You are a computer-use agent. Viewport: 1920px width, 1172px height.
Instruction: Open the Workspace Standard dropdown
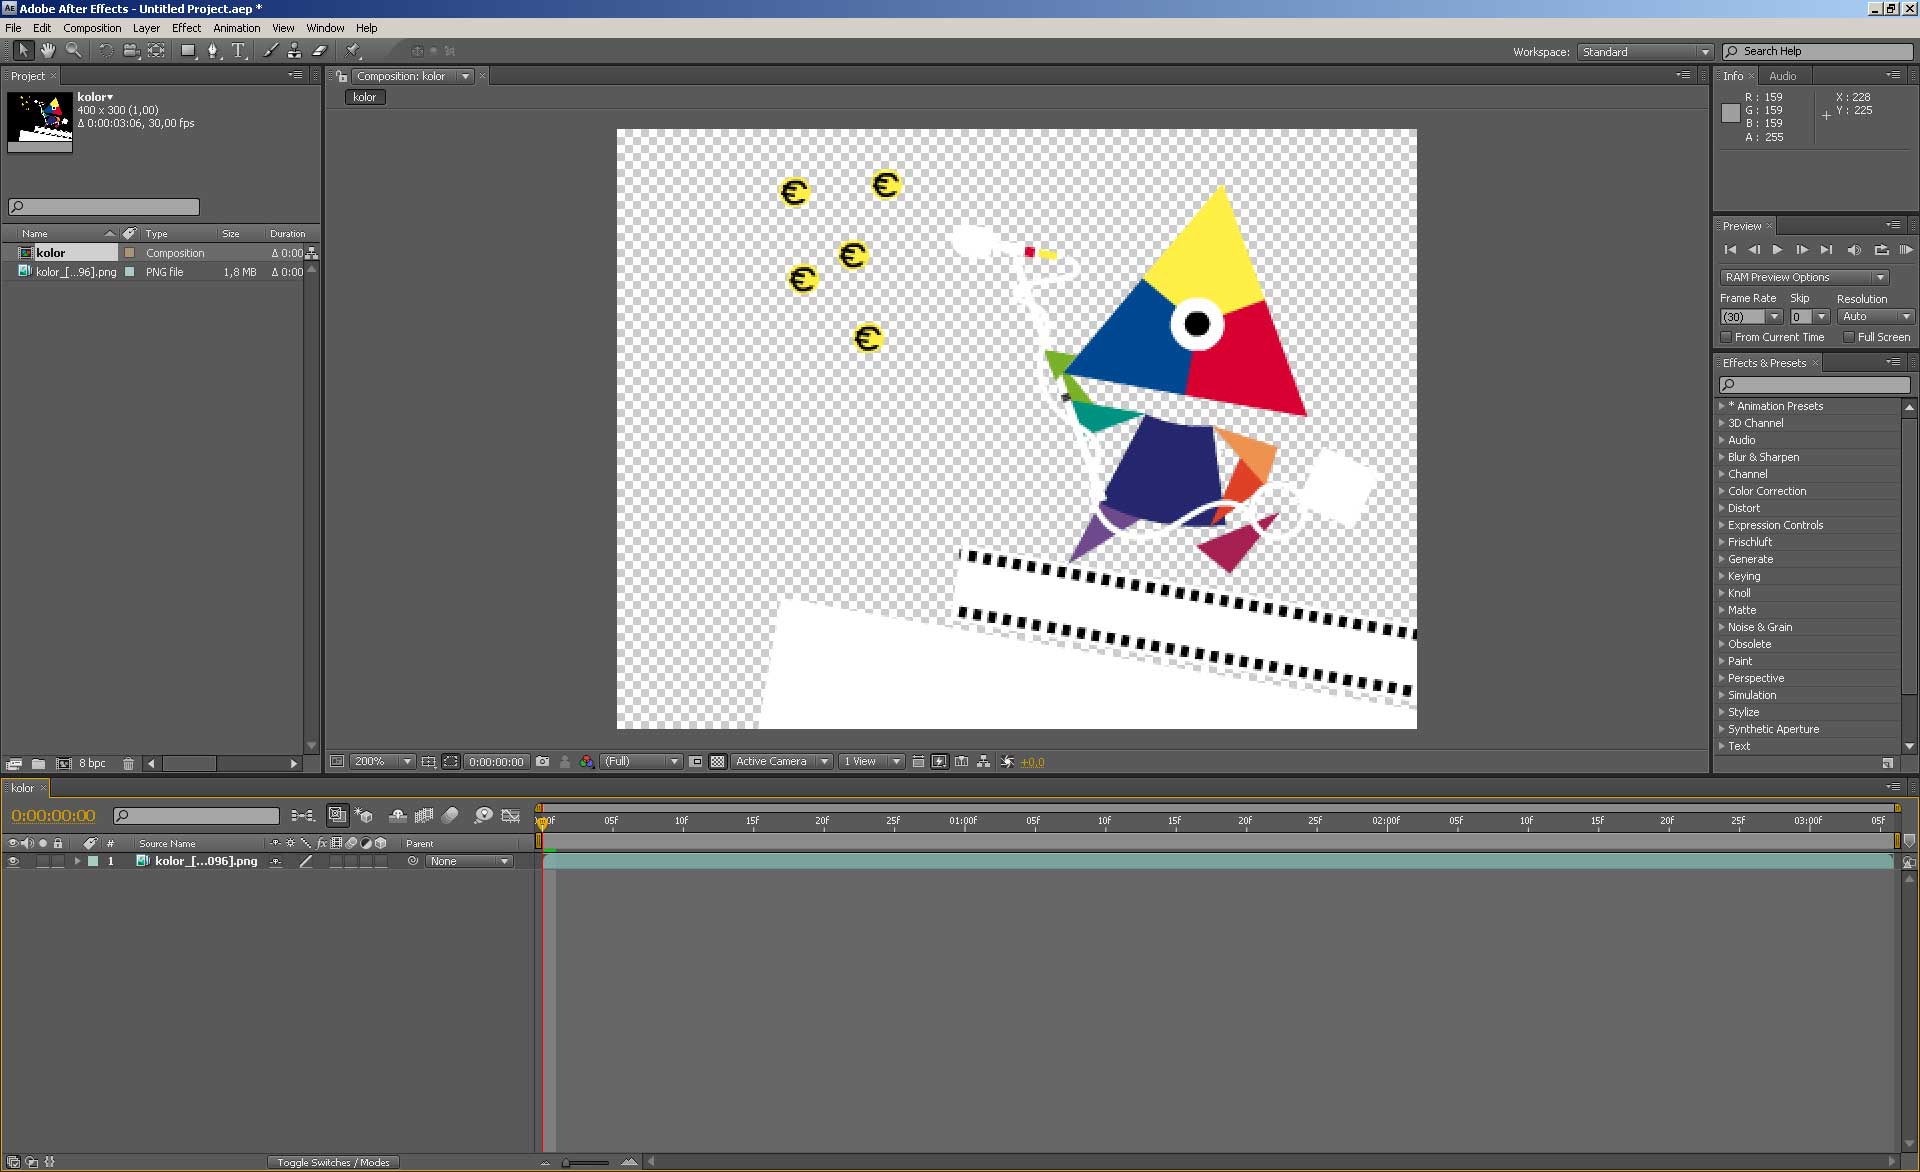(1645, 52)
